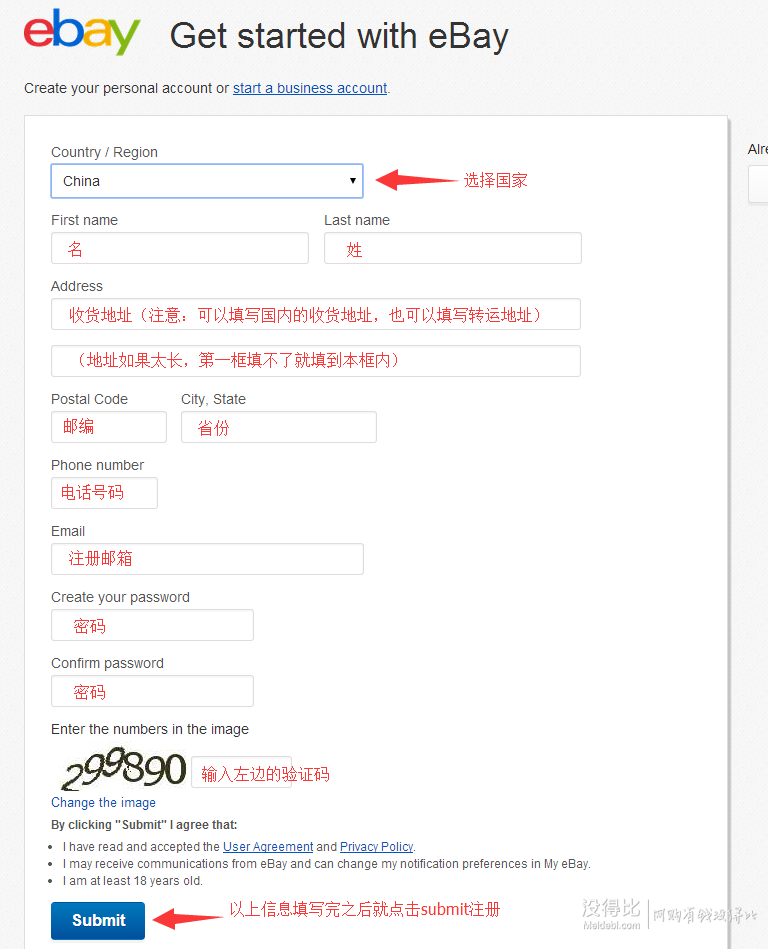Click the By clicking "Submit" I agree that text
This screenshot has width=768, height=949.
144,825
